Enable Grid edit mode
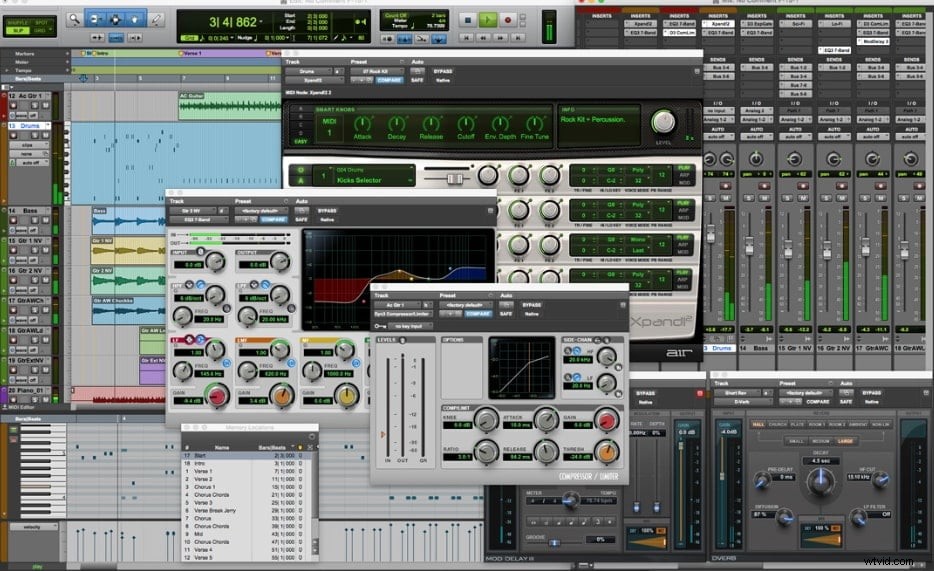 pyautogui.click(x=41, y=30)
